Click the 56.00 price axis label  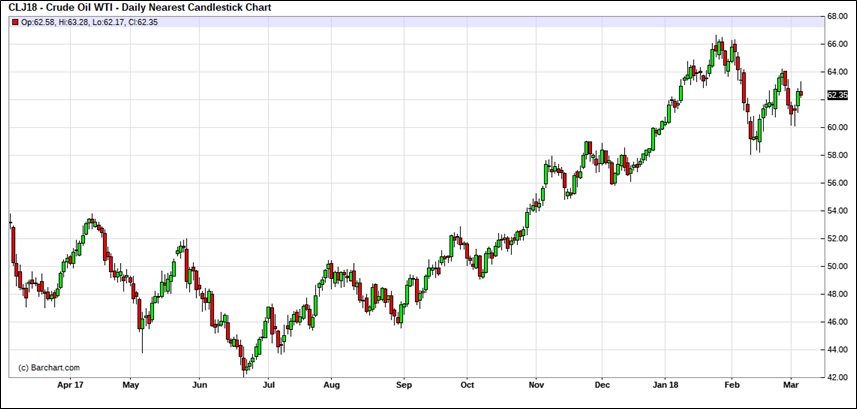(837, 183)
